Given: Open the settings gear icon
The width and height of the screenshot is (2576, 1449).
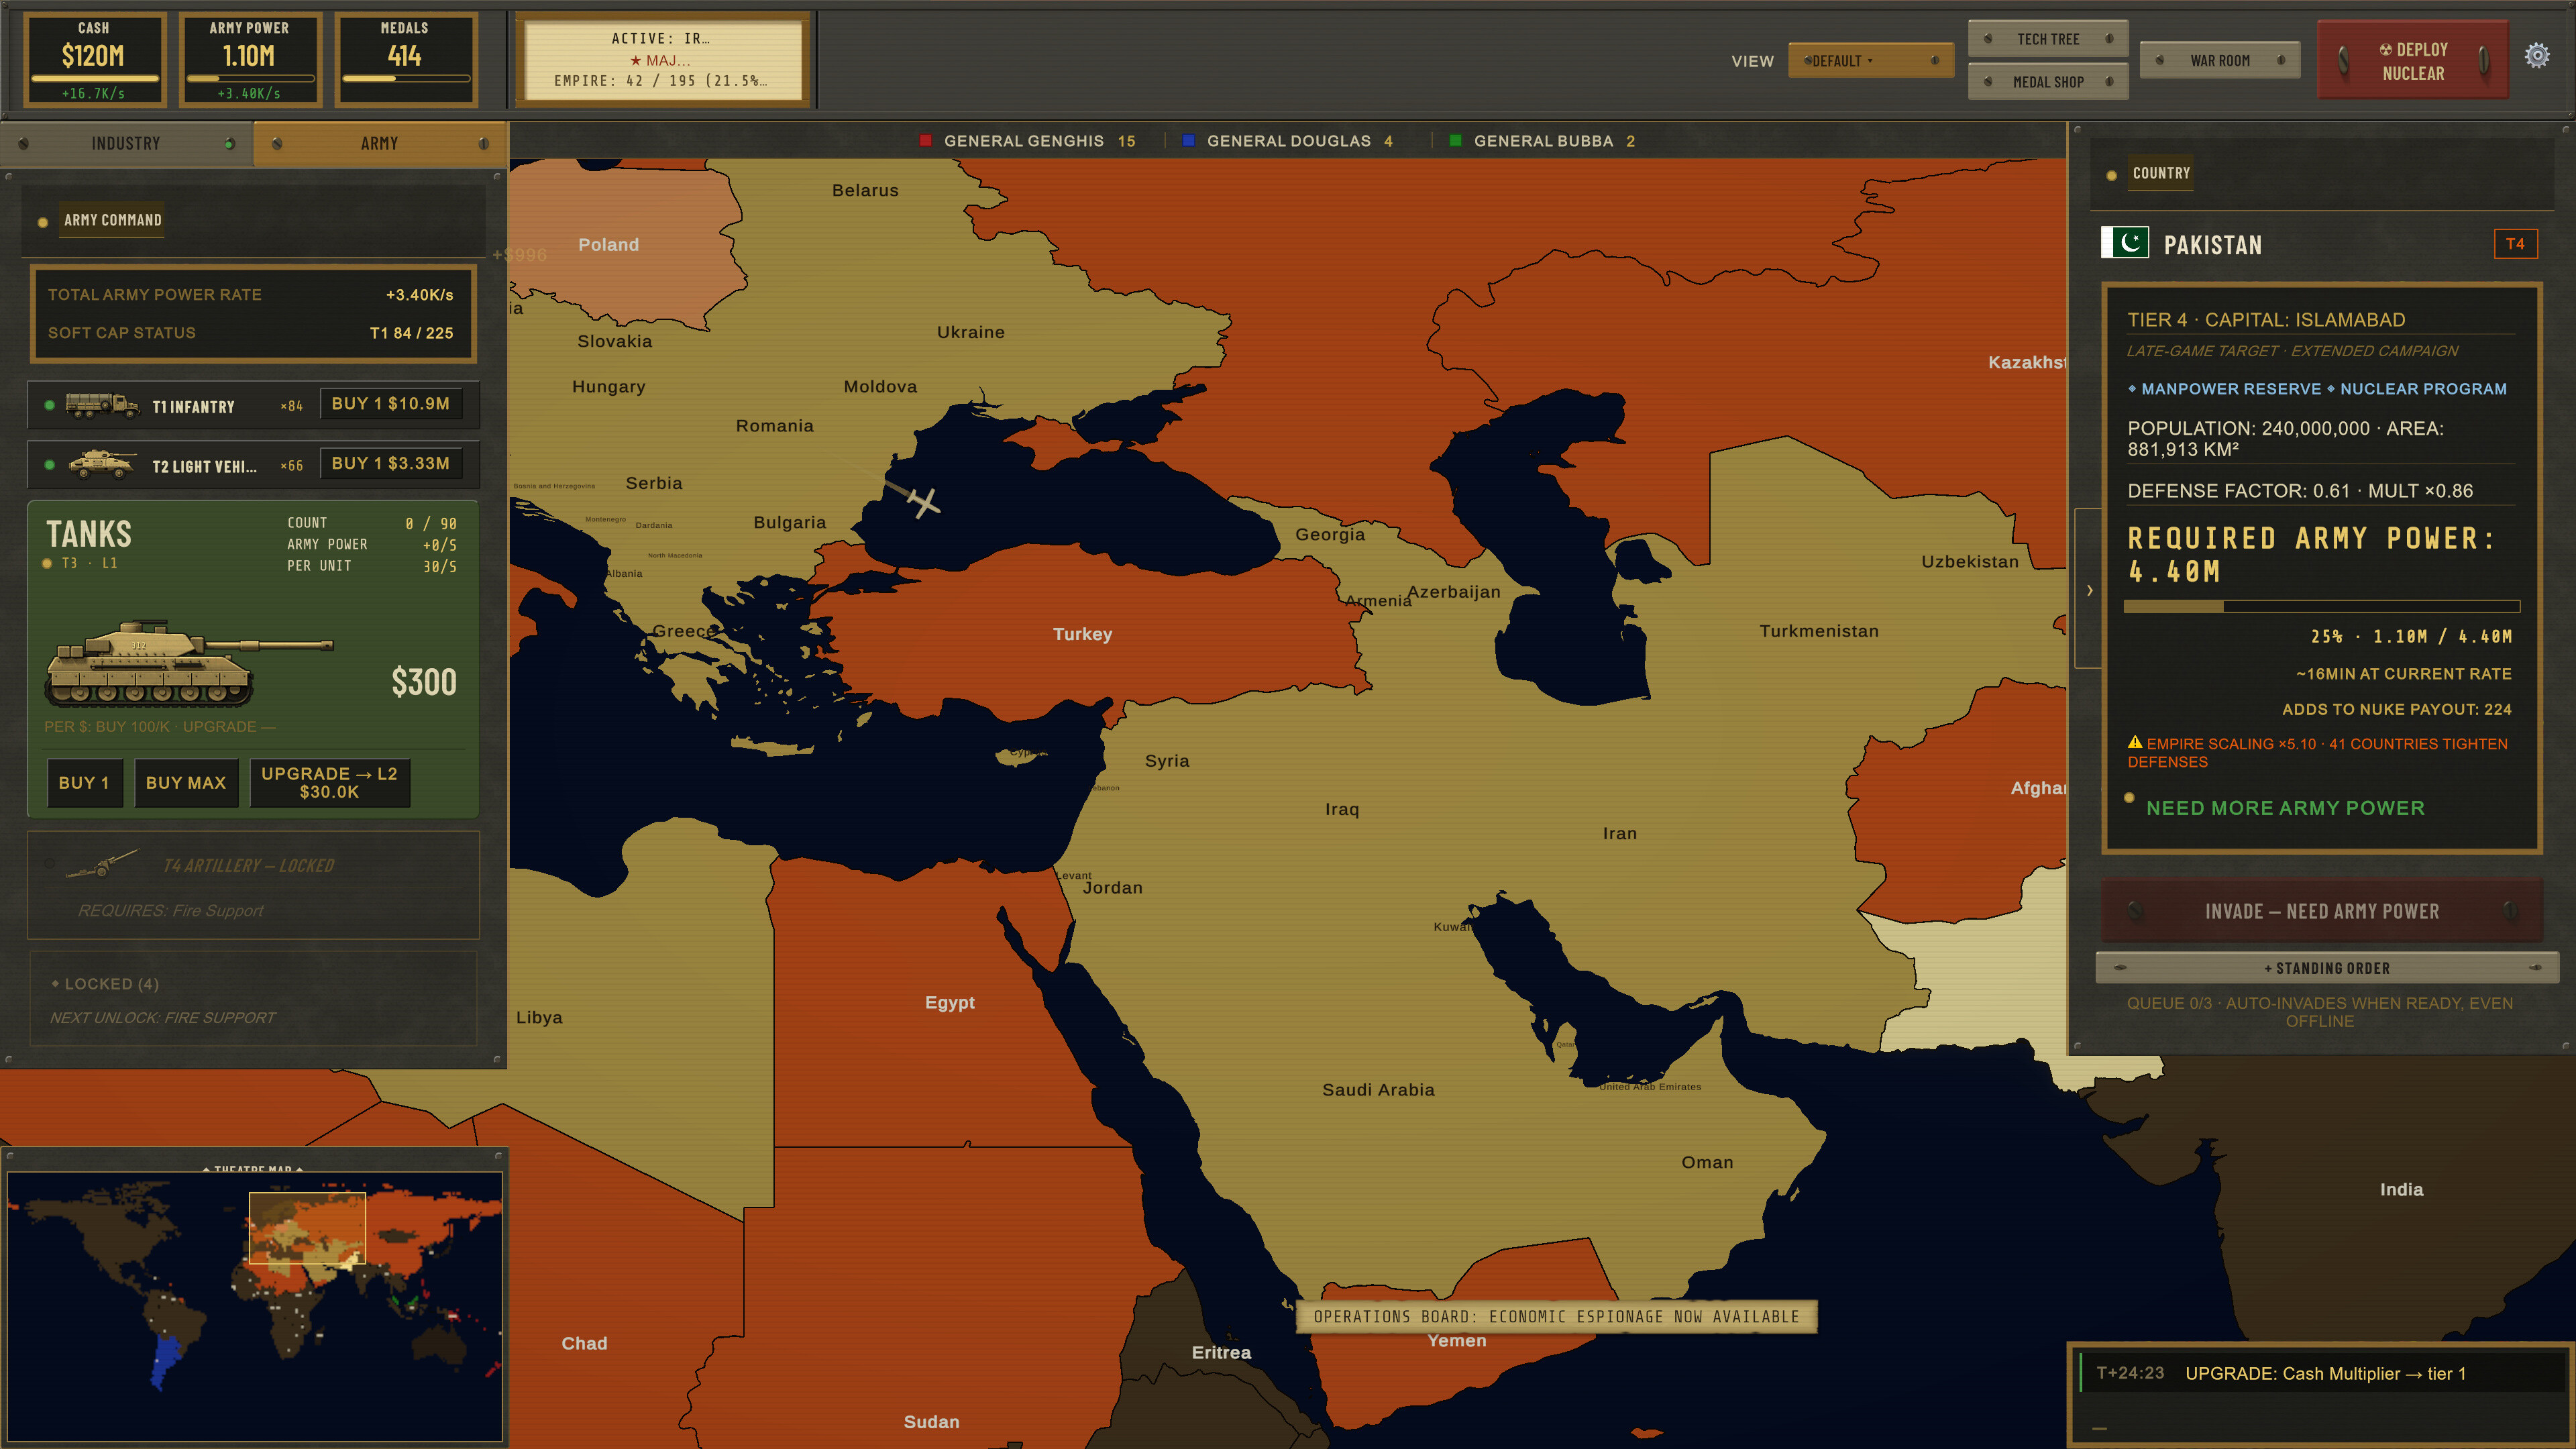Looking at the screenshot, I should [2536, 55].
